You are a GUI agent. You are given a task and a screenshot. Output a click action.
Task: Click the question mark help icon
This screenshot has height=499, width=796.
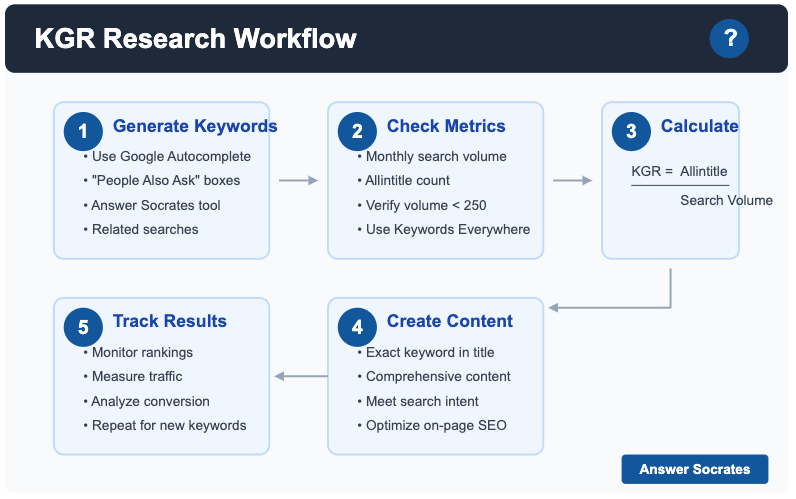click(x=729, y=39)
